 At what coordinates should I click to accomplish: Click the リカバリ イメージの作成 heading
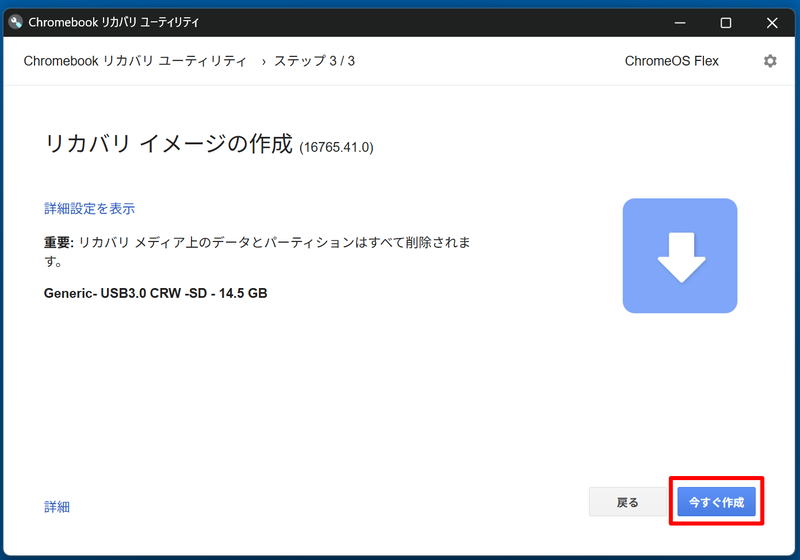(x=168, y=143)
